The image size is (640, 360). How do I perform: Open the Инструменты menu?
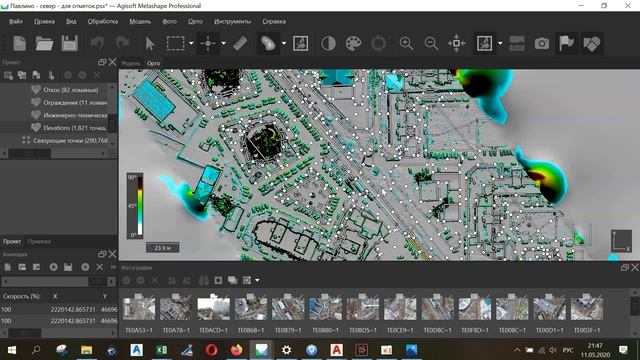coord(232,21)
